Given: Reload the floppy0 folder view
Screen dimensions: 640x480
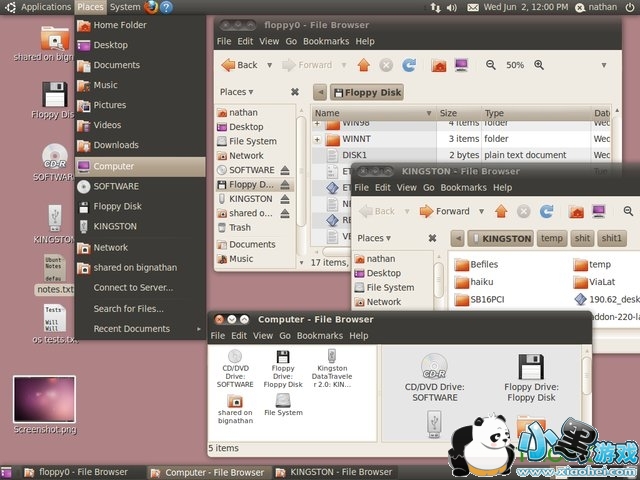Looking at the screenshot, I should pyautogui.click(x=408, y=65).
